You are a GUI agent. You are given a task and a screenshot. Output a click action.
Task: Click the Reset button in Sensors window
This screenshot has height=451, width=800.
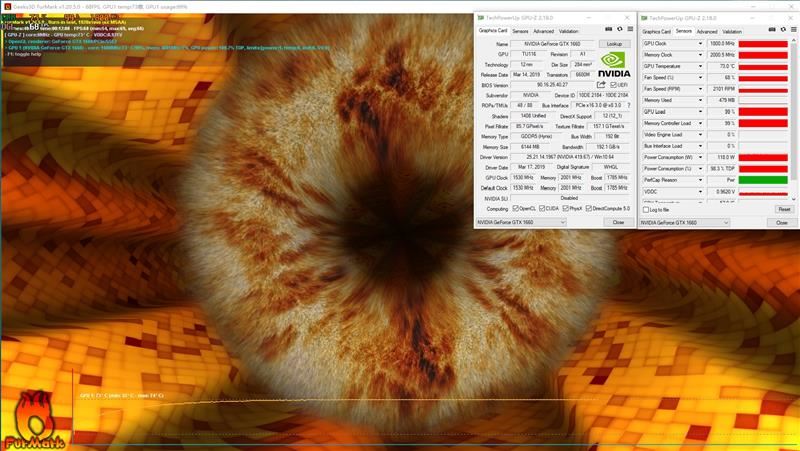pos(784,210)
